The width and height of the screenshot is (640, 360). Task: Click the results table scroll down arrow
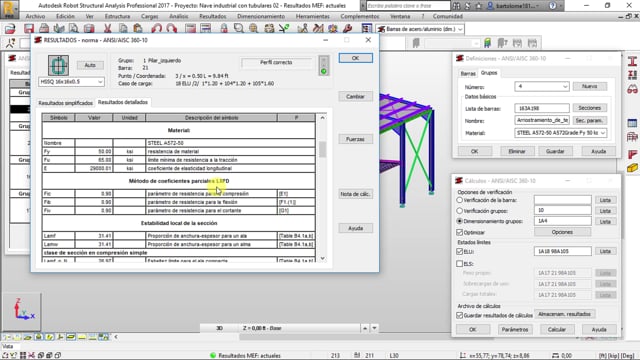pyautogui.click(x=322, y=258)
